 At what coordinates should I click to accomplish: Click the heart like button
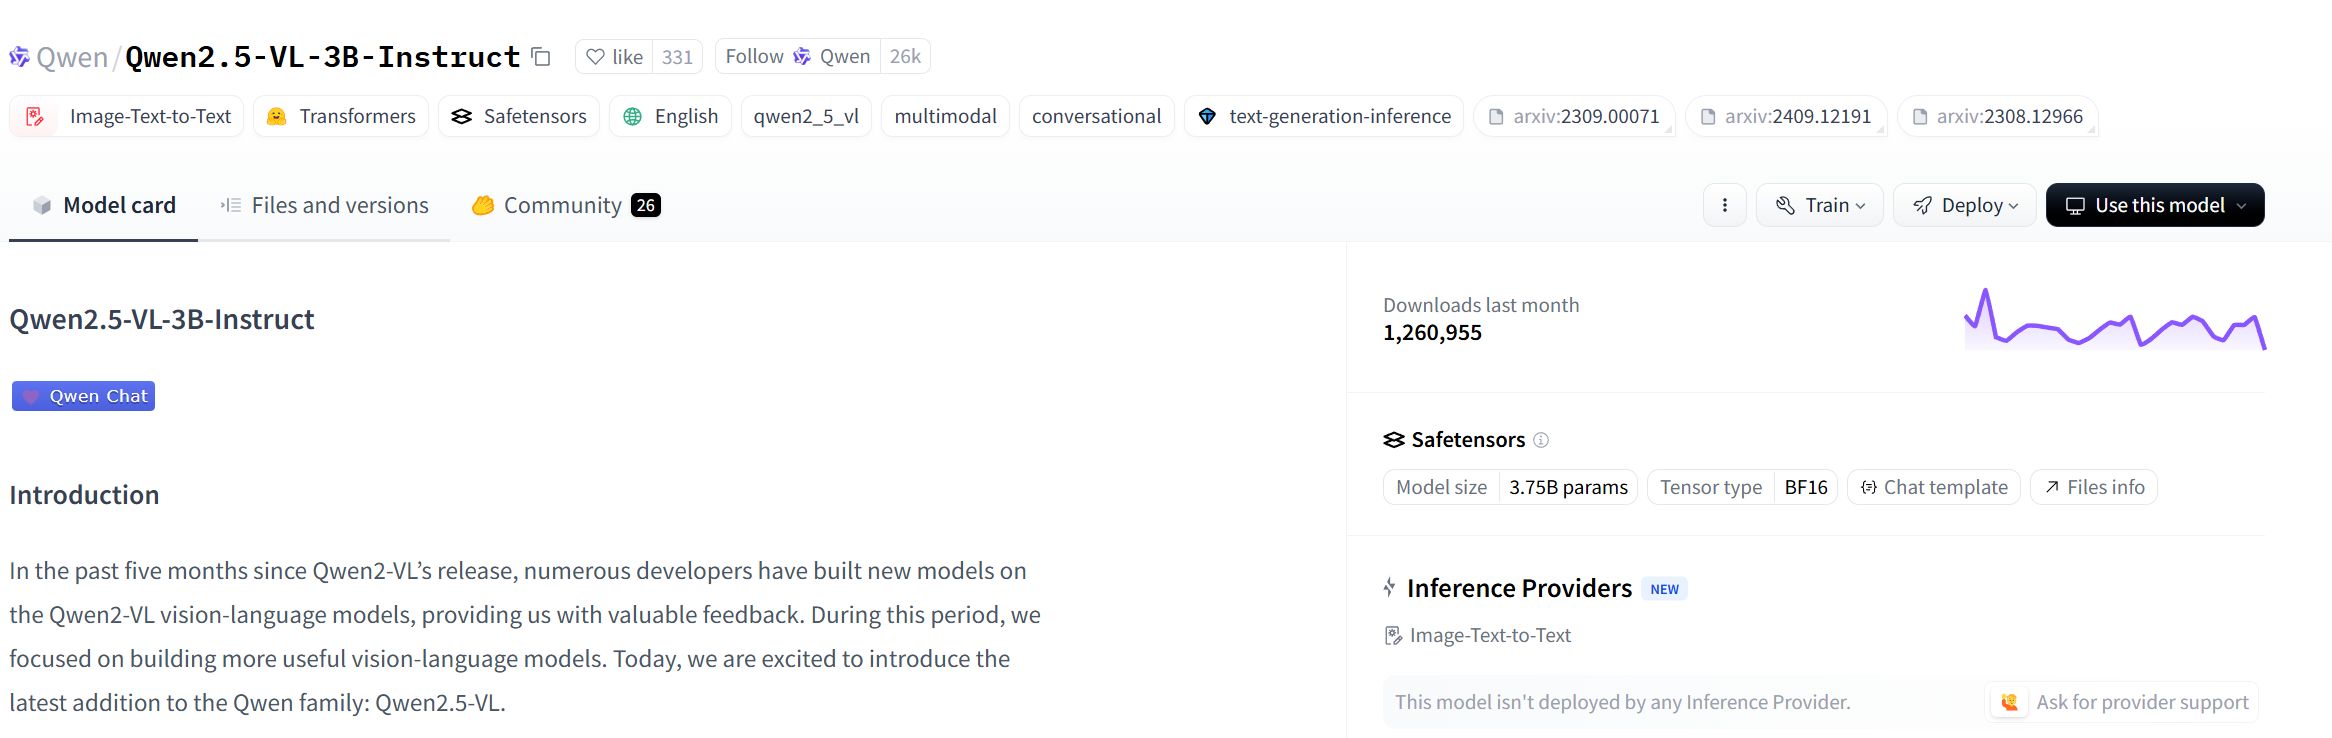[x=614, y=57]
